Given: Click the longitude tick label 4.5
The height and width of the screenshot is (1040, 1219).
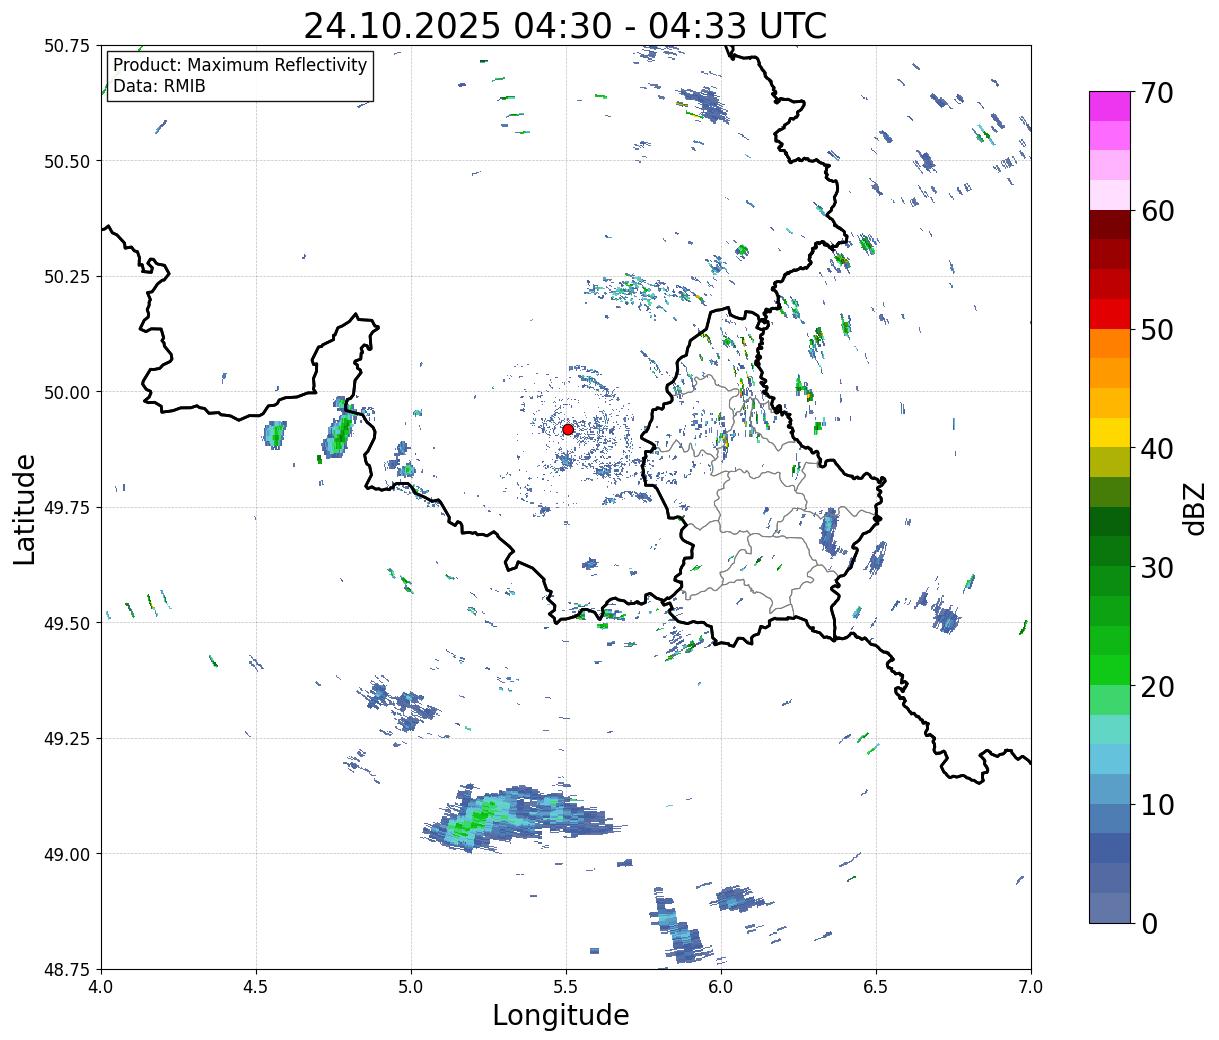Looking at the screenshot, I should pyautogui.click(x=256, y=987).
